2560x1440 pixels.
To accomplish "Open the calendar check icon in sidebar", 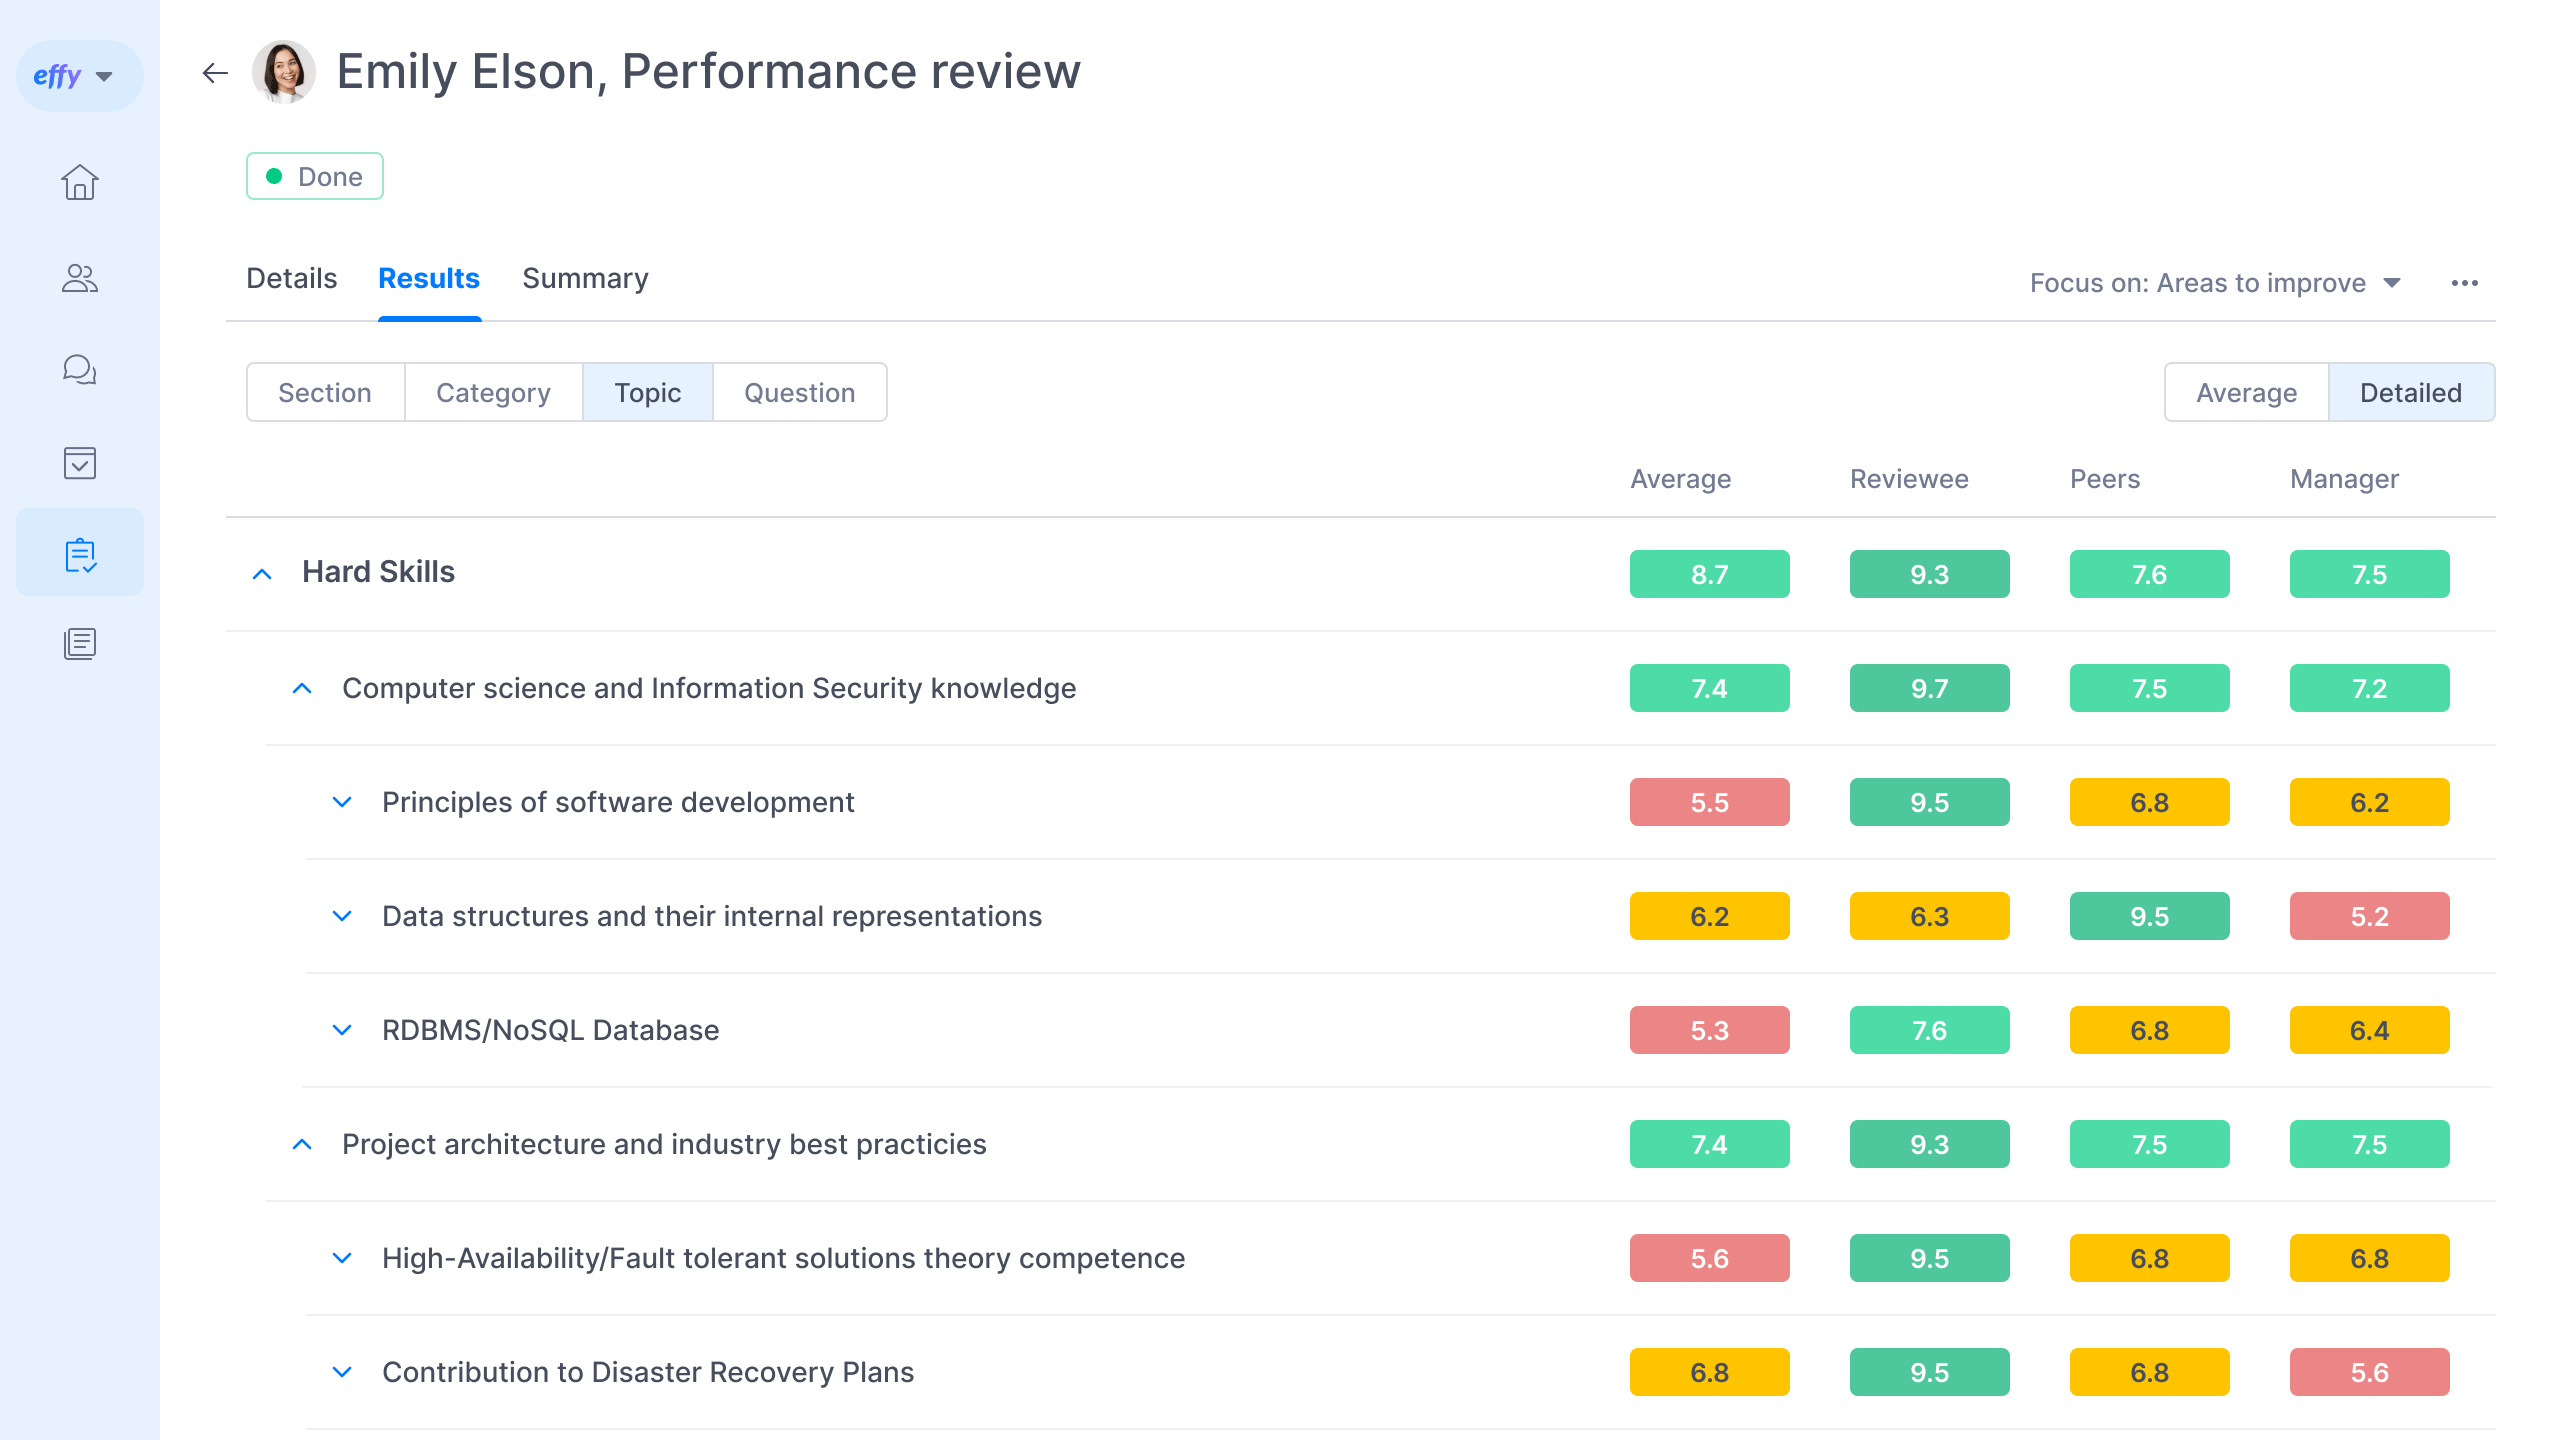I will pyautogui.click(x=80, y=463).
